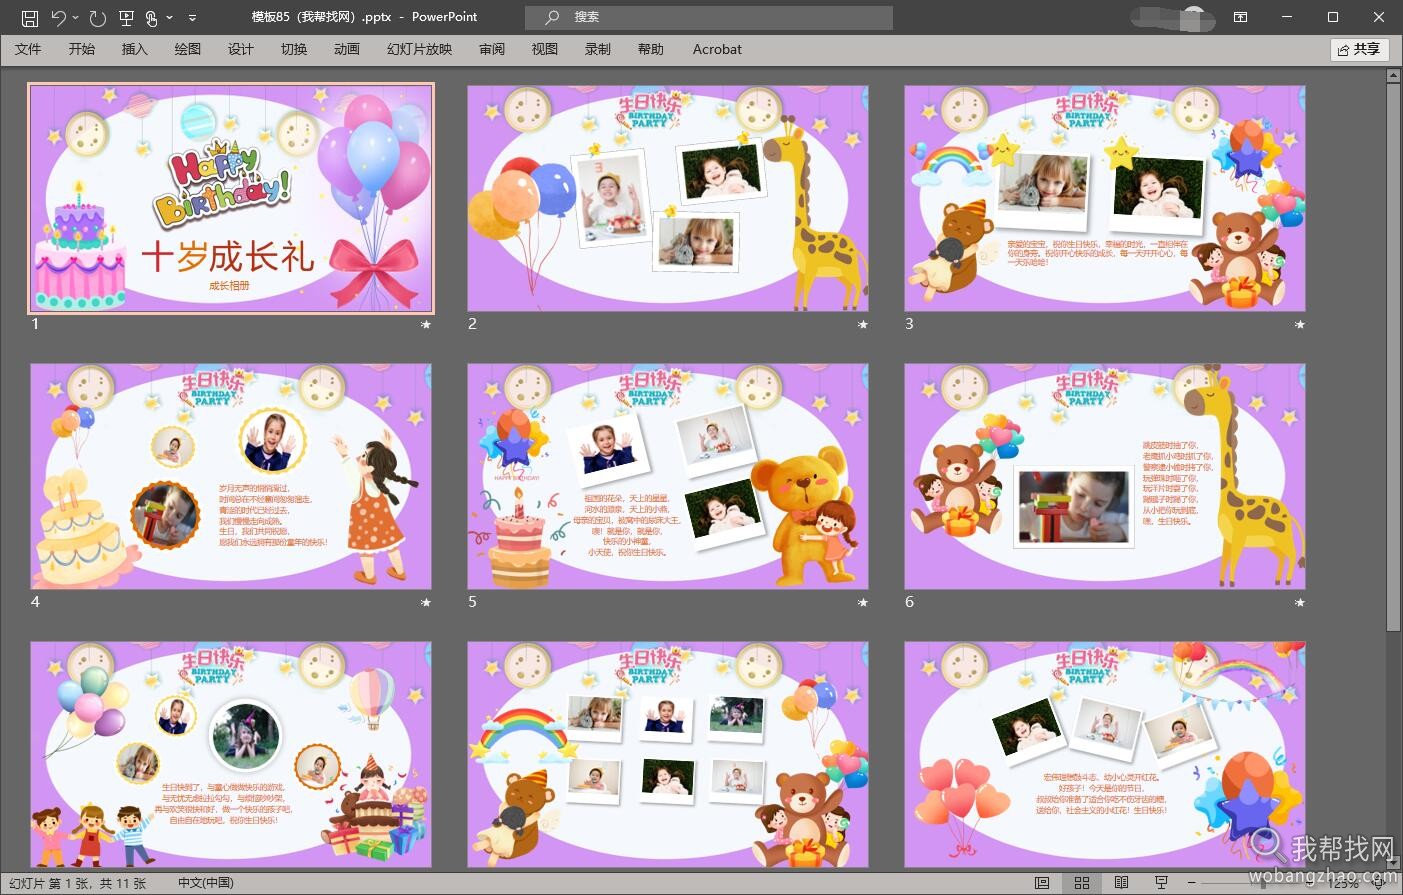Select slide 1 titled 十岁成长礼

[231, 198]
